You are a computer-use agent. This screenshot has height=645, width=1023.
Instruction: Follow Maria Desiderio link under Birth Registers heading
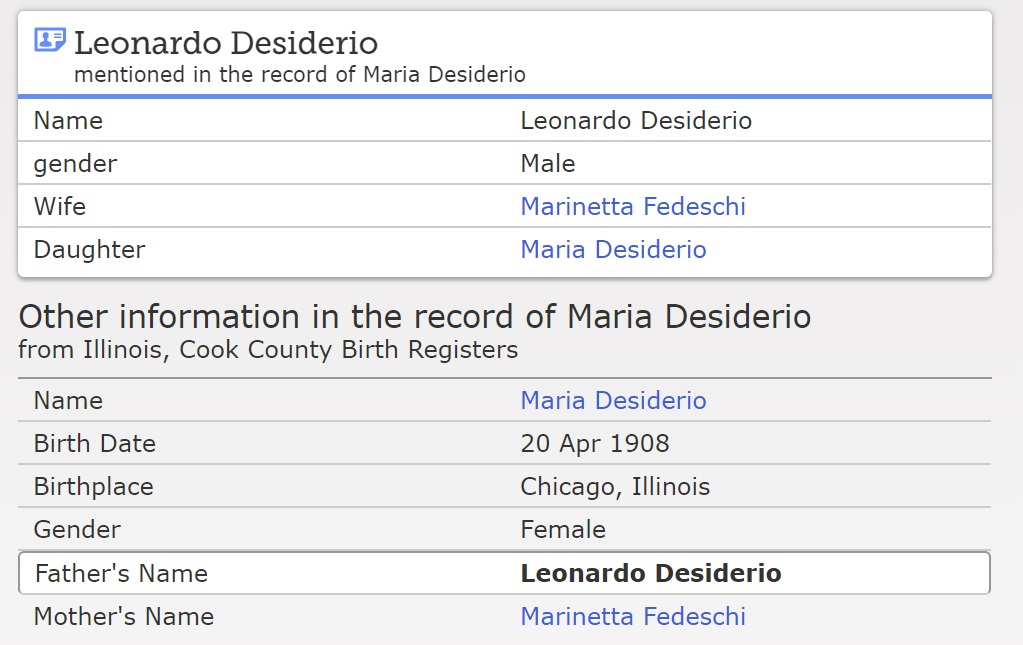(x=613, y=401)
